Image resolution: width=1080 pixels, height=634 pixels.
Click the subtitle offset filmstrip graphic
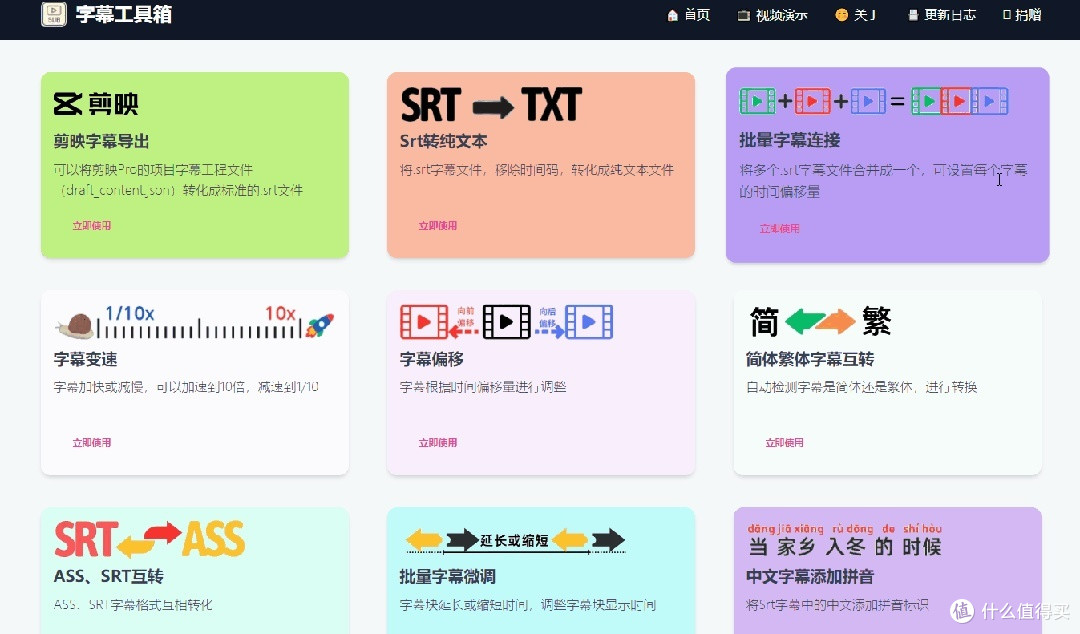coord(506,322)
